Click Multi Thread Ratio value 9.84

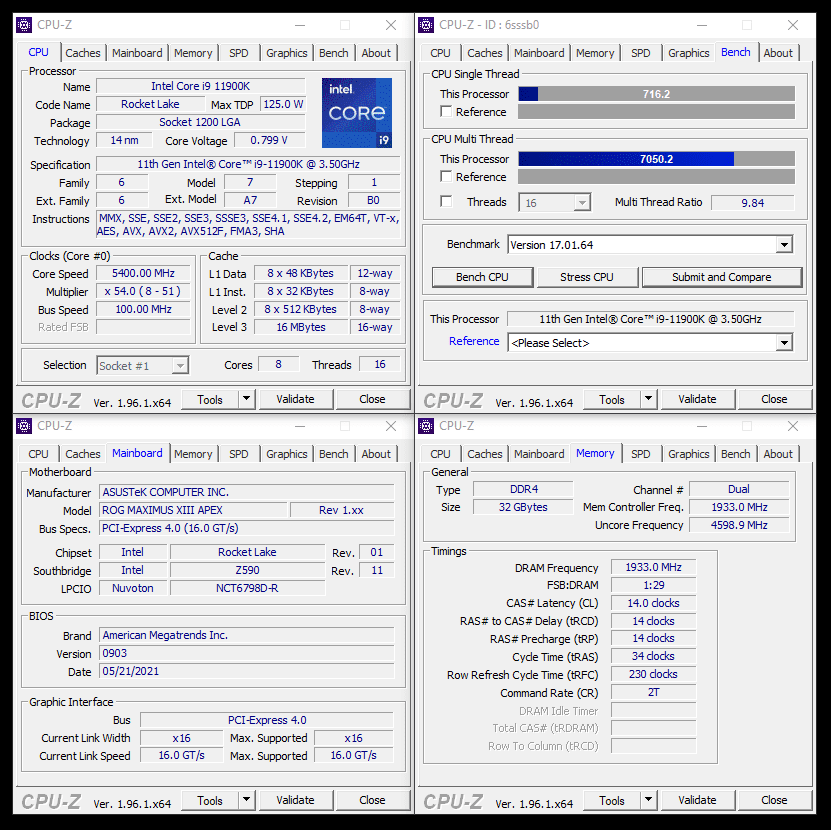point(753,203)
